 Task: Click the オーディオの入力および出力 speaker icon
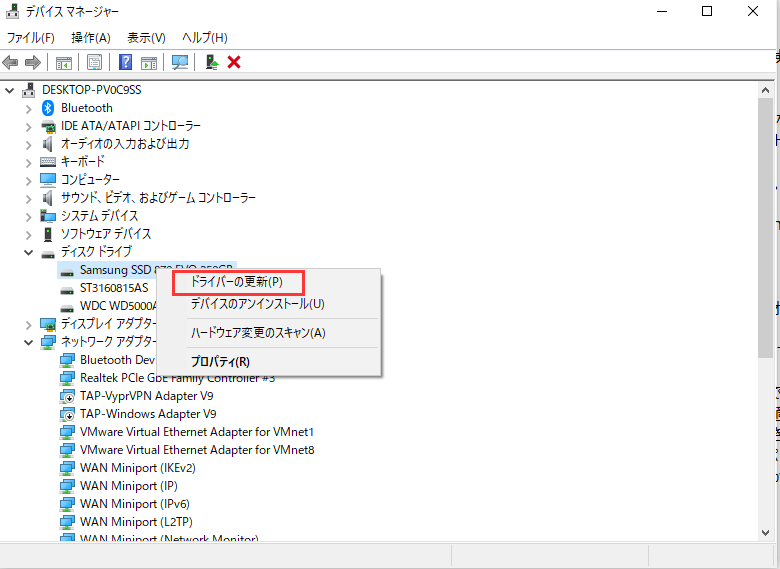pyautogui.click(x=48, y=144)
